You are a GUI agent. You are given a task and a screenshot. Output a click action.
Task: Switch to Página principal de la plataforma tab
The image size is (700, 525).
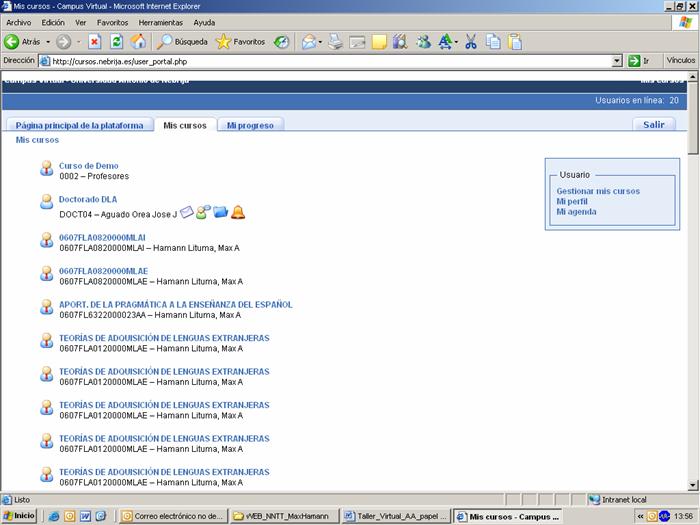click(x=79, y=125)
